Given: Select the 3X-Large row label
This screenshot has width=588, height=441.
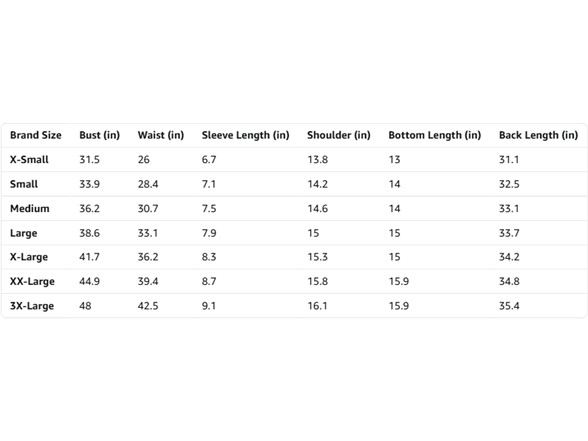Looking at the screenshot, I should 32,306.
